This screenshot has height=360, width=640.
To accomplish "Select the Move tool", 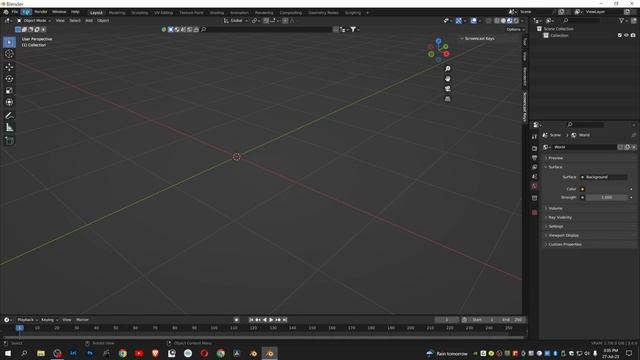I will pyautogui.click(x=9, y=67).
